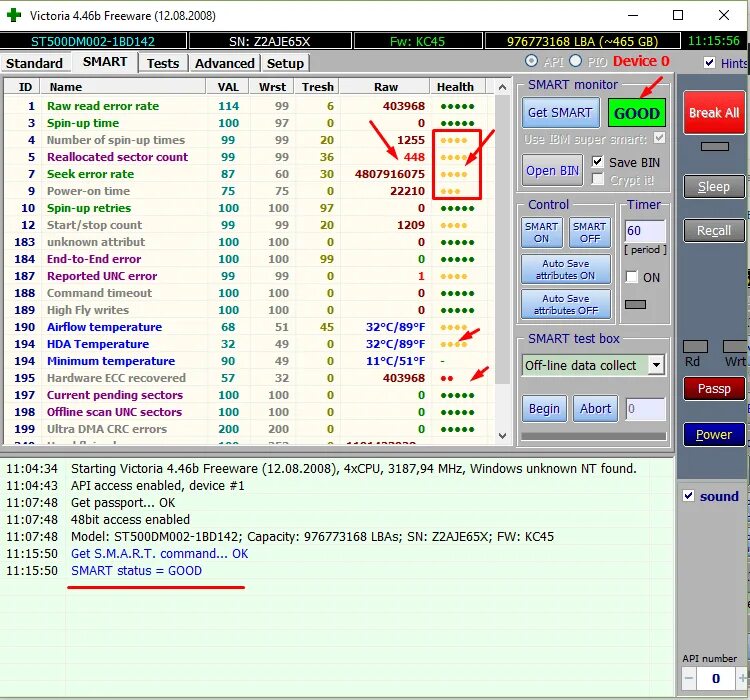Toggle the Hints checkbox
The width and height of the screenshot is (750, 700).
click(709, 63)
